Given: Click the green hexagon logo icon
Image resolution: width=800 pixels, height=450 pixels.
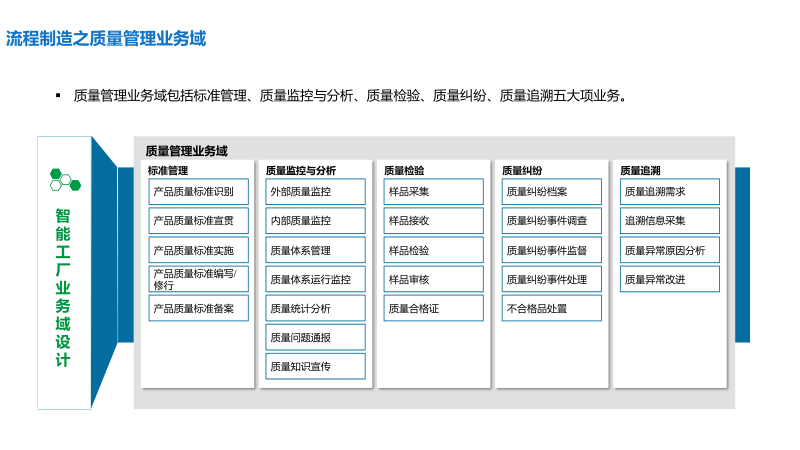Looking at the screenshot, I should [65, 180].
